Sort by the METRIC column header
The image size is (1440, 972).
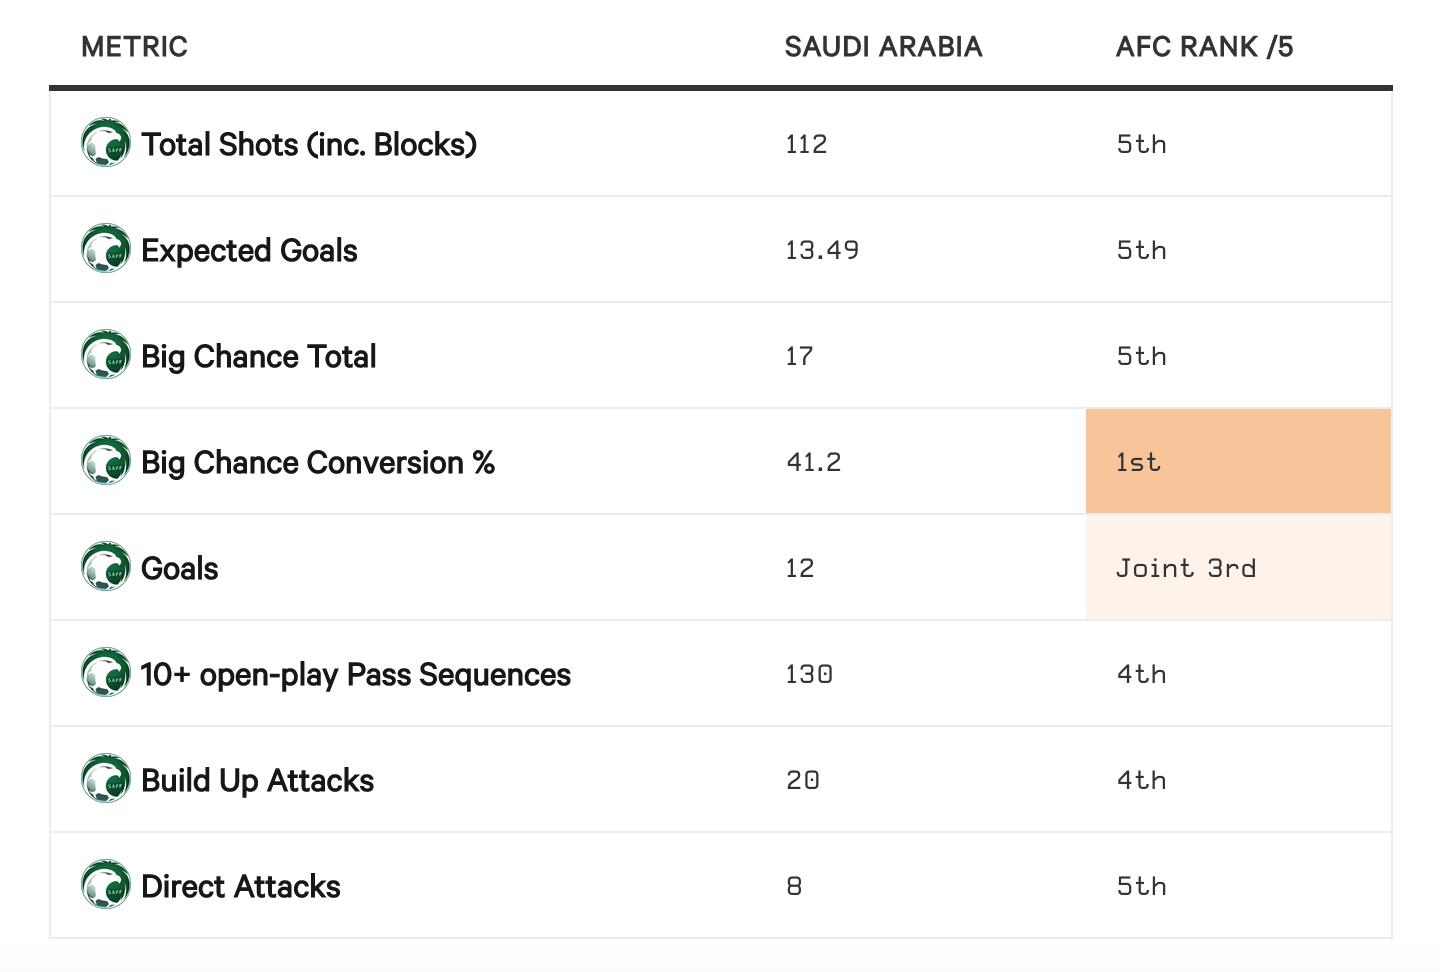pos(134,47)
